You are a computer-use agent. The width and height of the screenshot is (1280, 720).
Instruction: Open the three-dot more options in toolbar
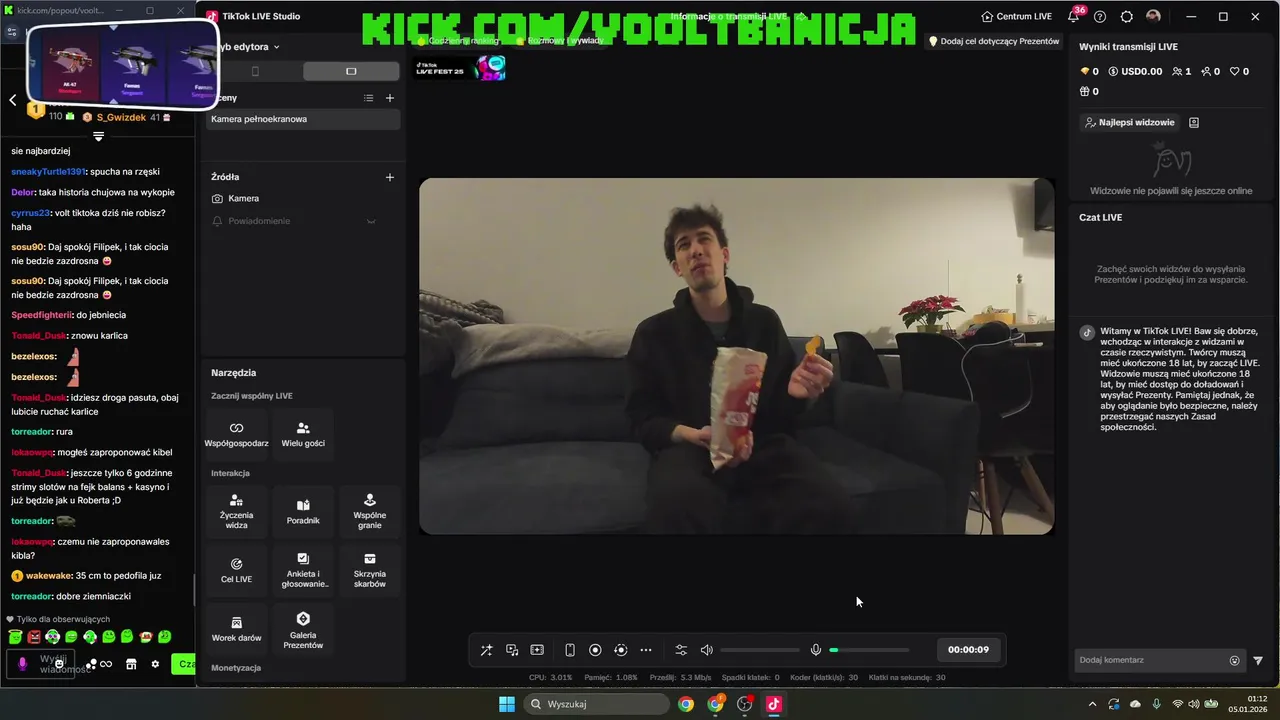coord(646,650)
